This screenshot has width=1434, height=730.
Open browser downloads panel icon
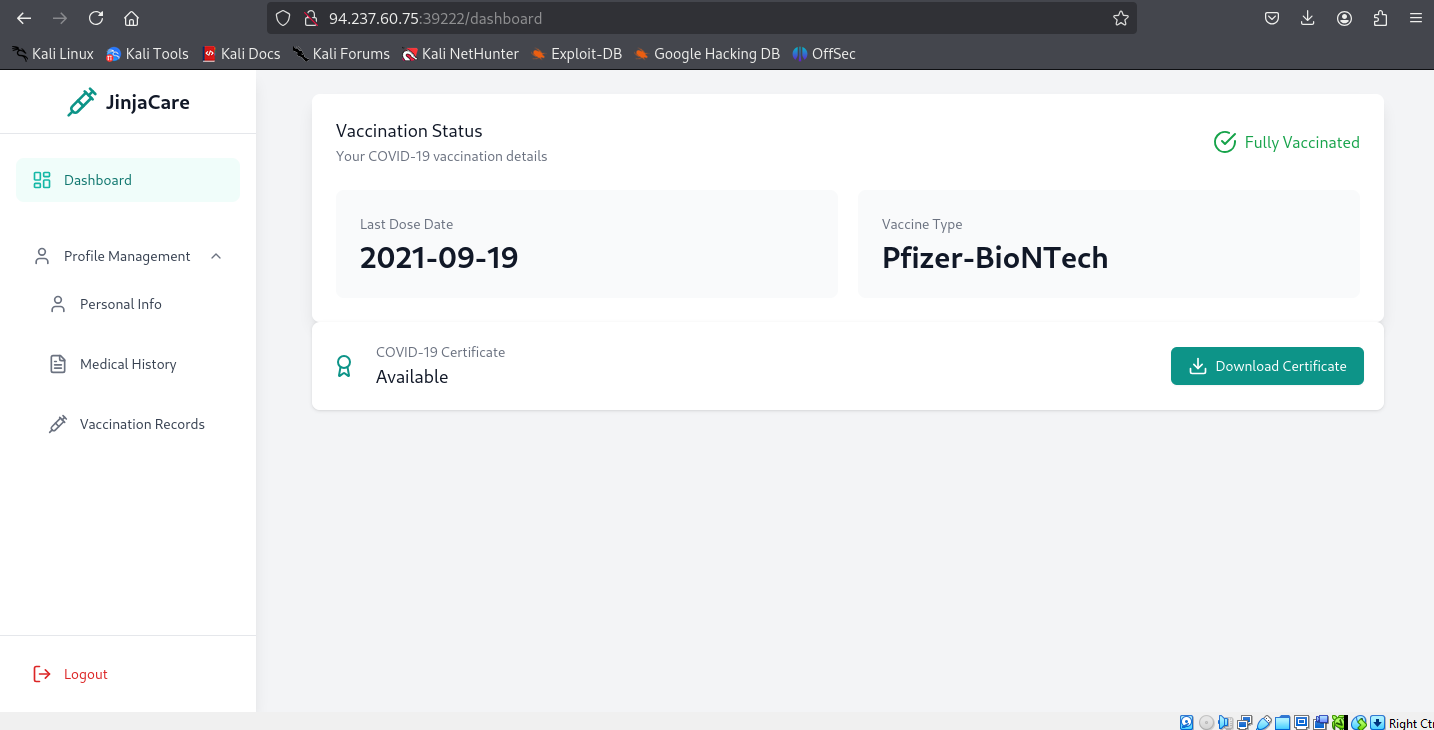pyautogui.click(x=1308, y=18)
